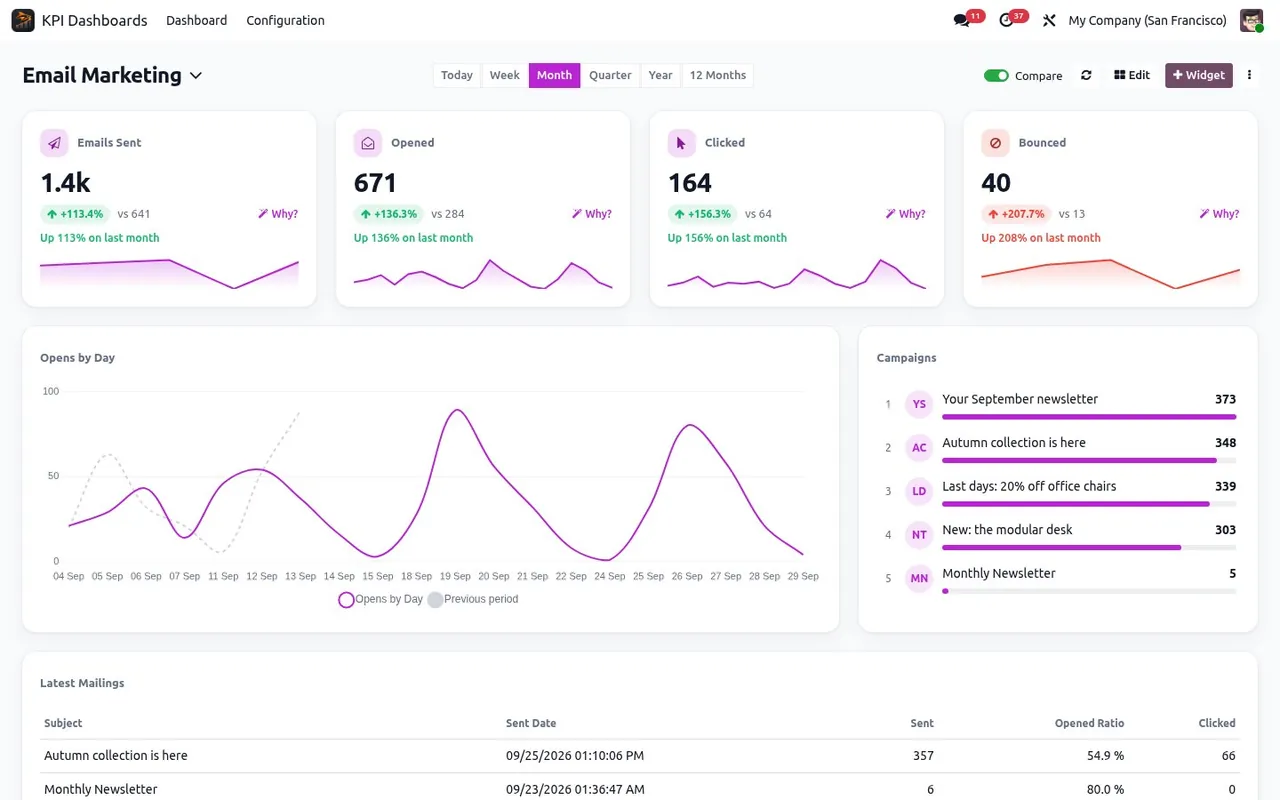1280x800 pixels.
Task: Click the Opened envelope icon
Action: coord(368,143)
